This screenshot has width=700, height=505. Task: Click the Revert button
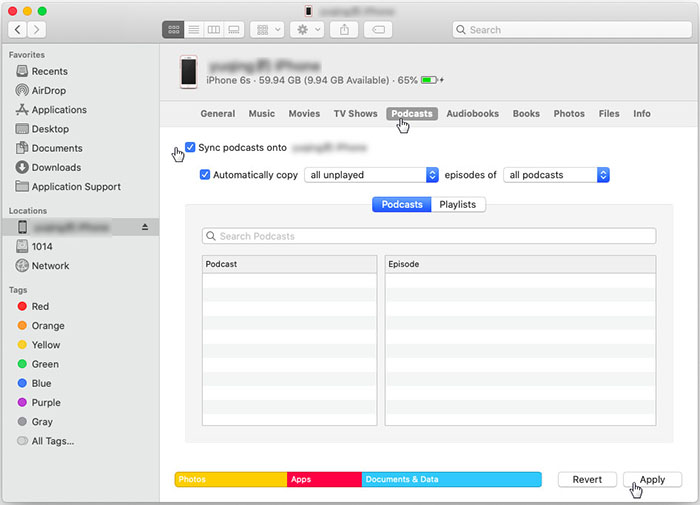[x=587, y=479]
